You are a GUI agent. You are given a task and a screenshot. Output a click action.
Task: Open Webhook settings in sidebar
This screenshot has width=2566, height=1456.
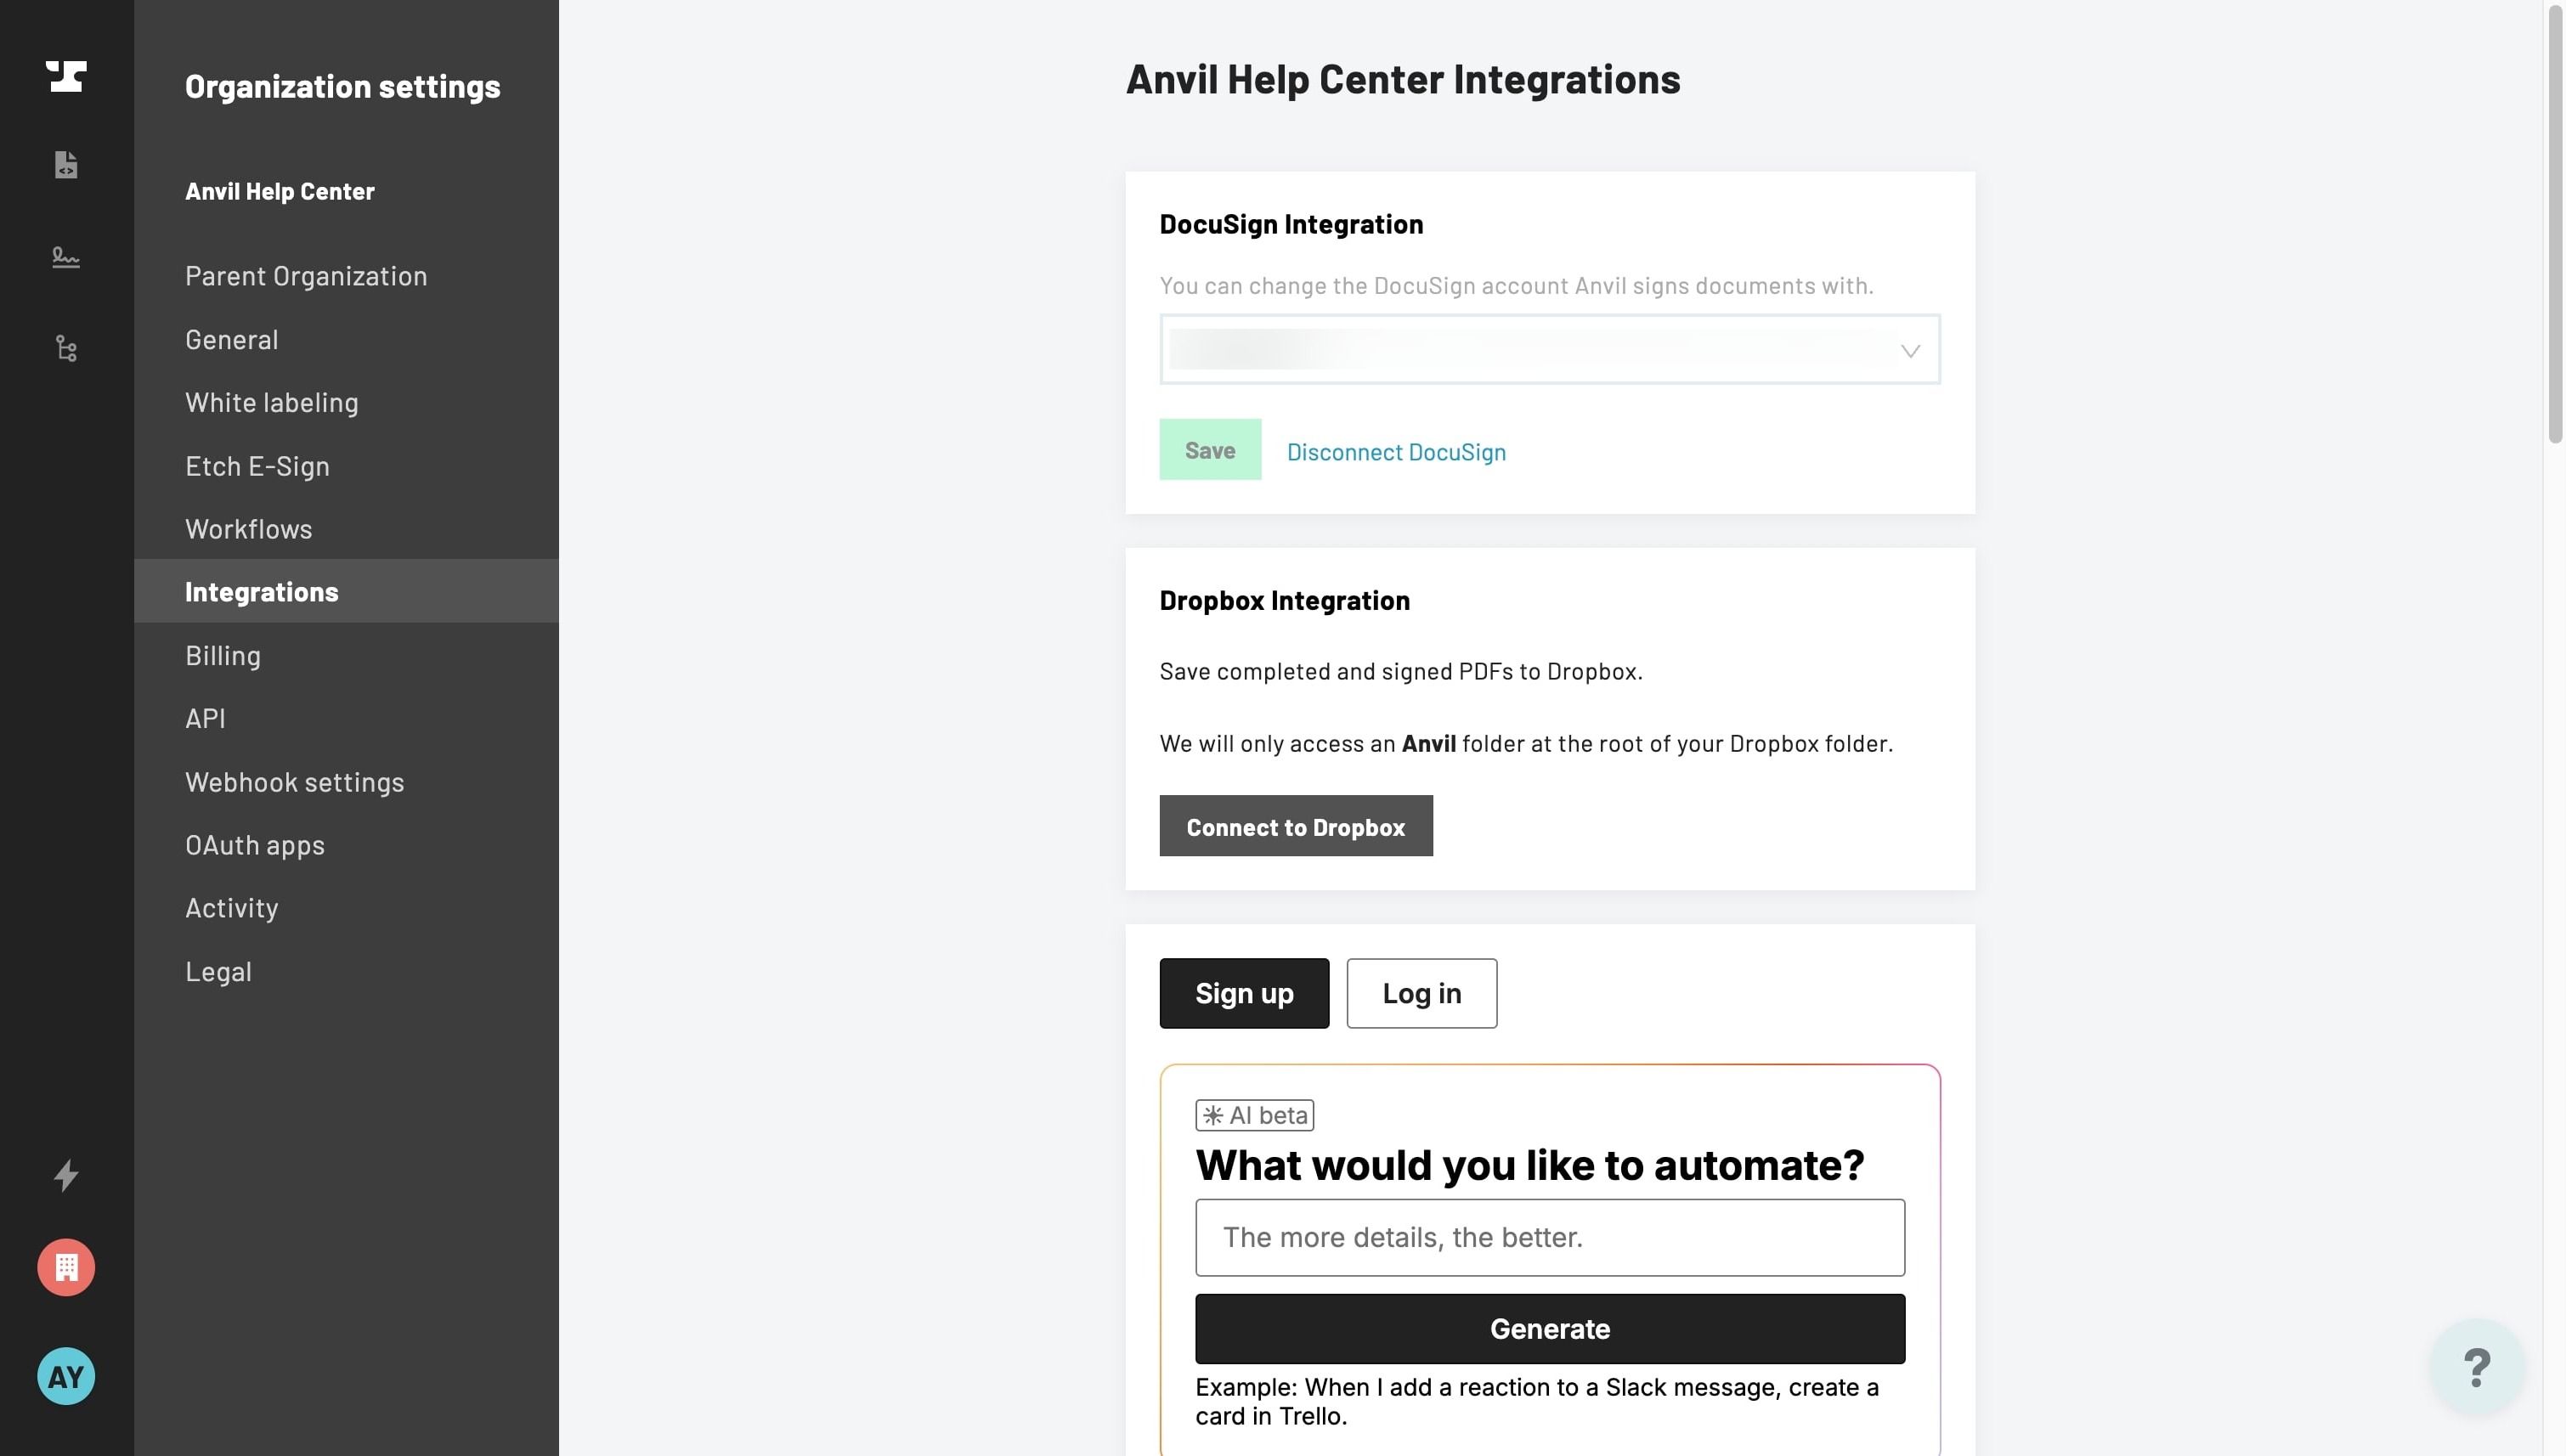click(x=294, y=782)
